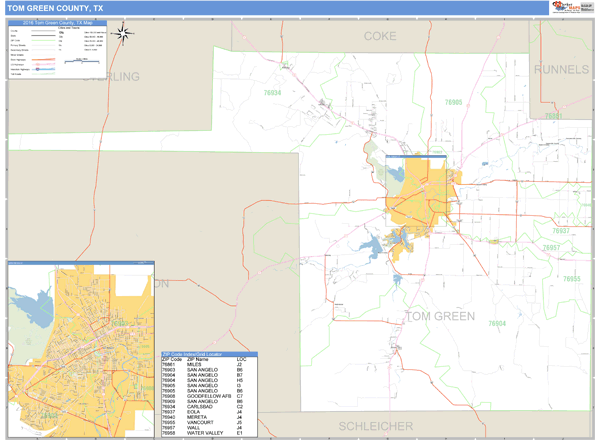This screenshot has height=442, width=600.
Task: Click the compass rose north arrow icon
Action: 123,34
